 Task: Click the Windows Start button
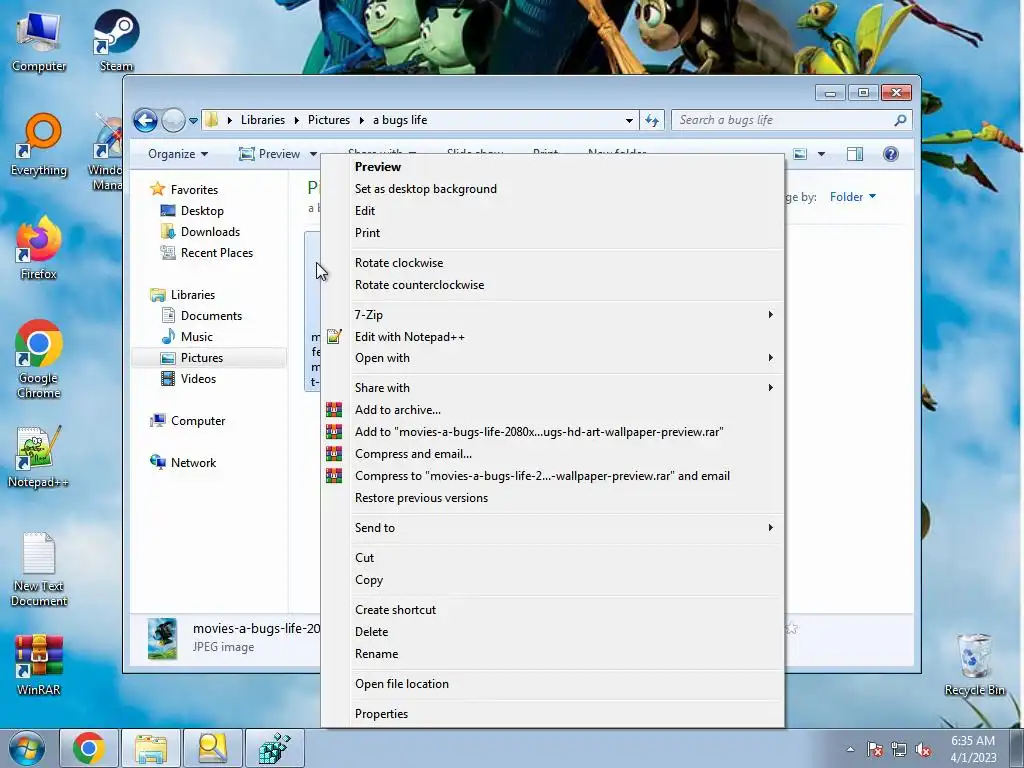[27, 748]
